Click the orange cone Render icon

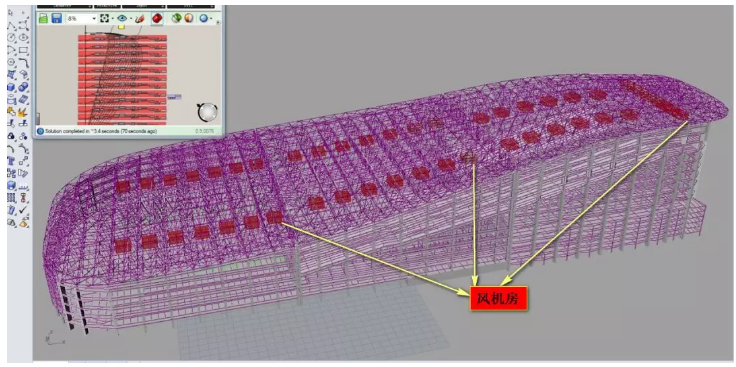(23, 222)
